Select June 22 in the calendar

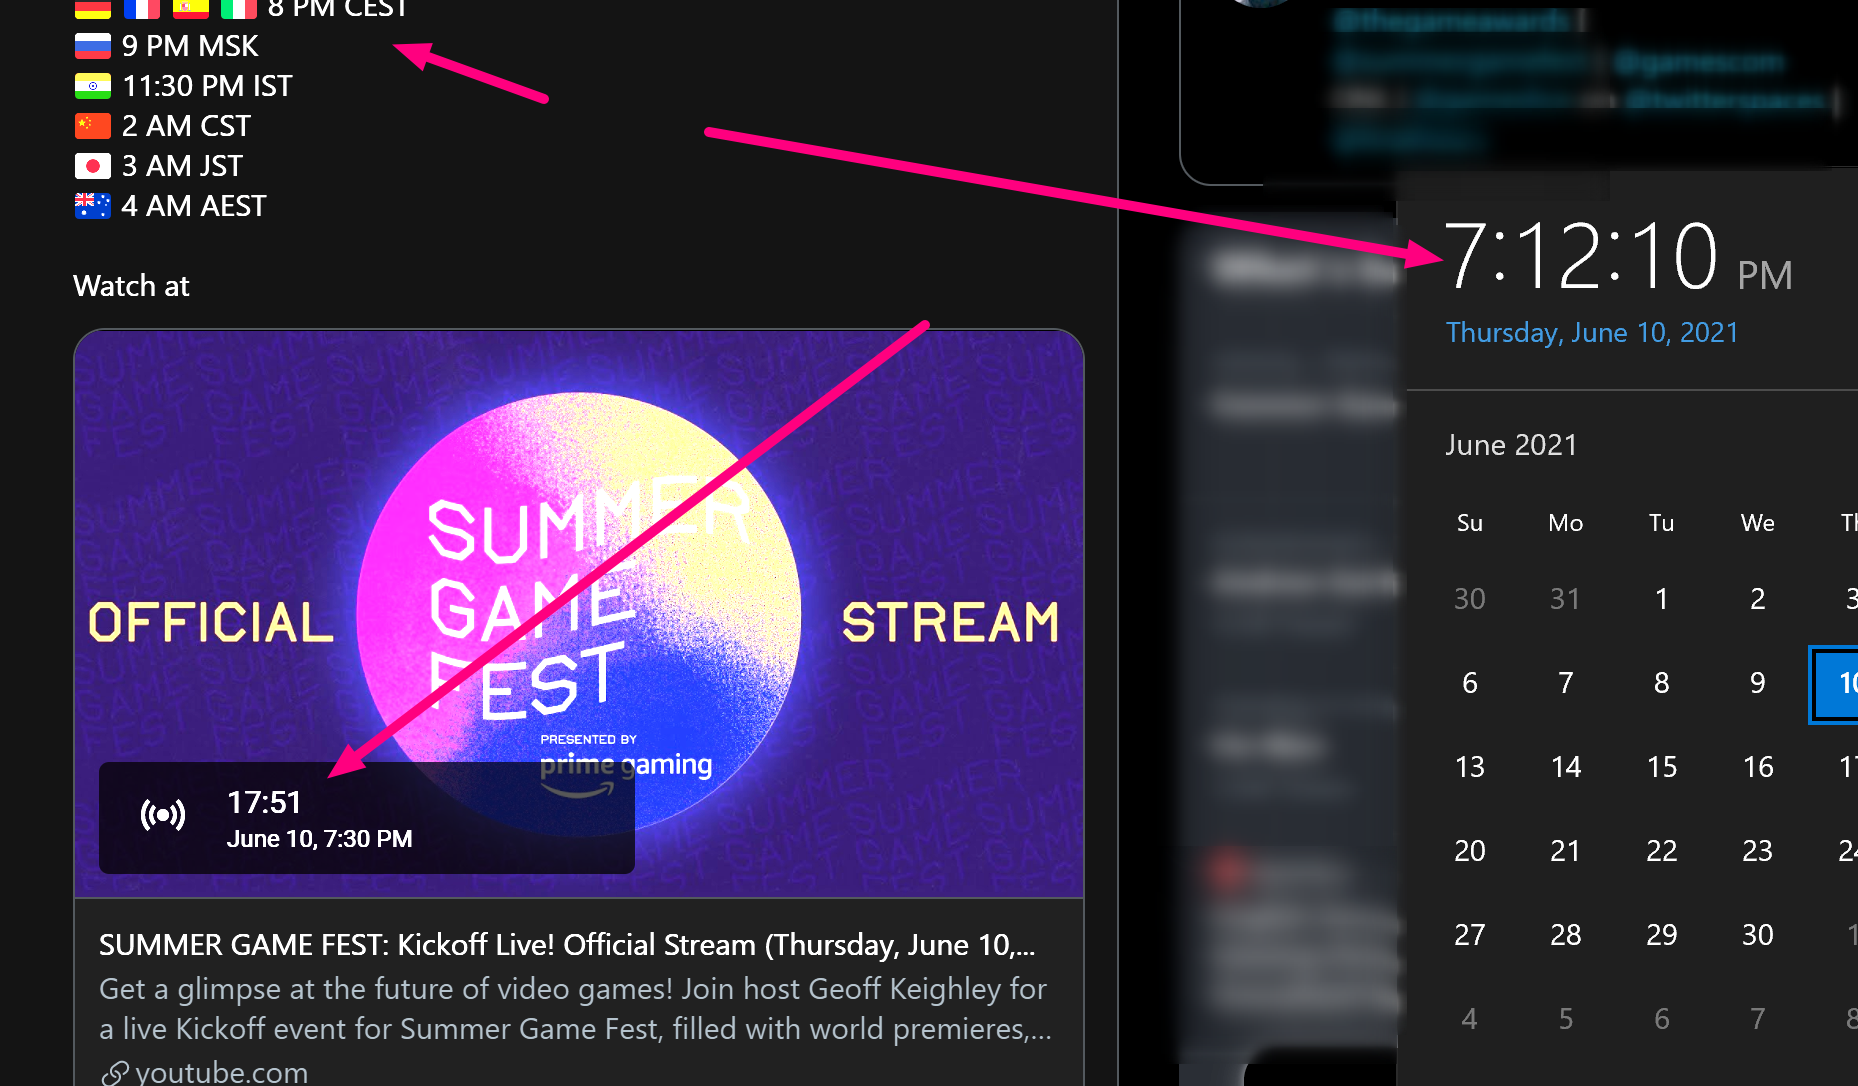click(1662, 851)
